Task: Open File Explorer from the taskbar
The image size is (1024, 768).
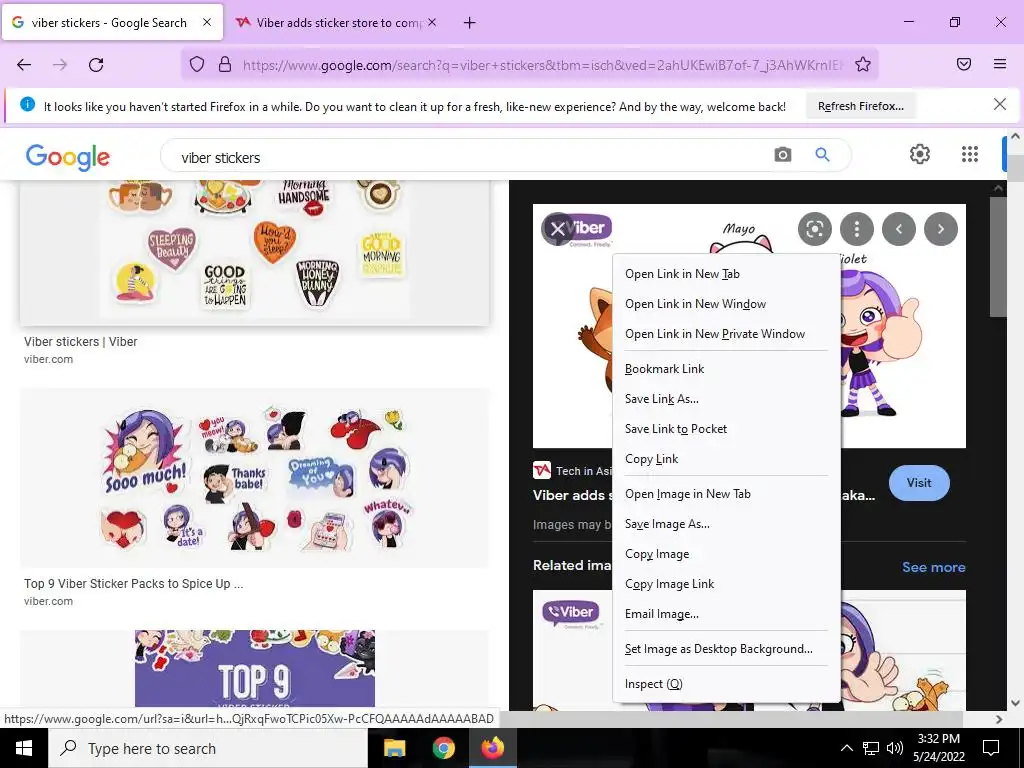Action: click(394, 748)
